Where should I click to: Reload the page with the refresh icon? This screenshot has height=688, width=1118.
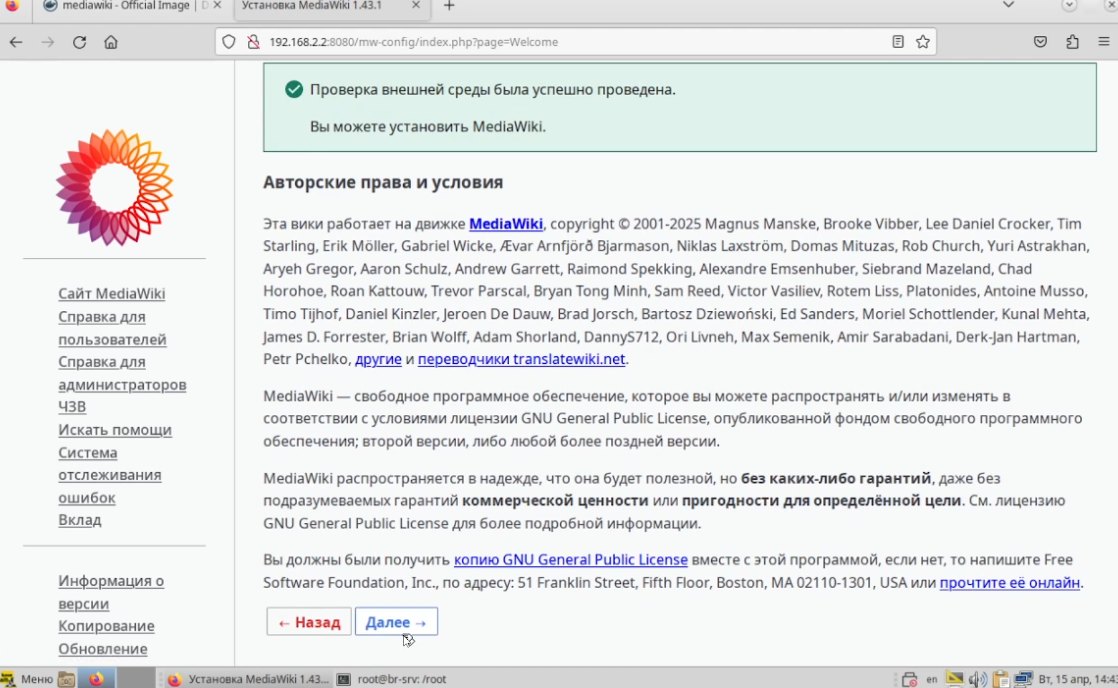pyautogui.click(x=79, y=42)
